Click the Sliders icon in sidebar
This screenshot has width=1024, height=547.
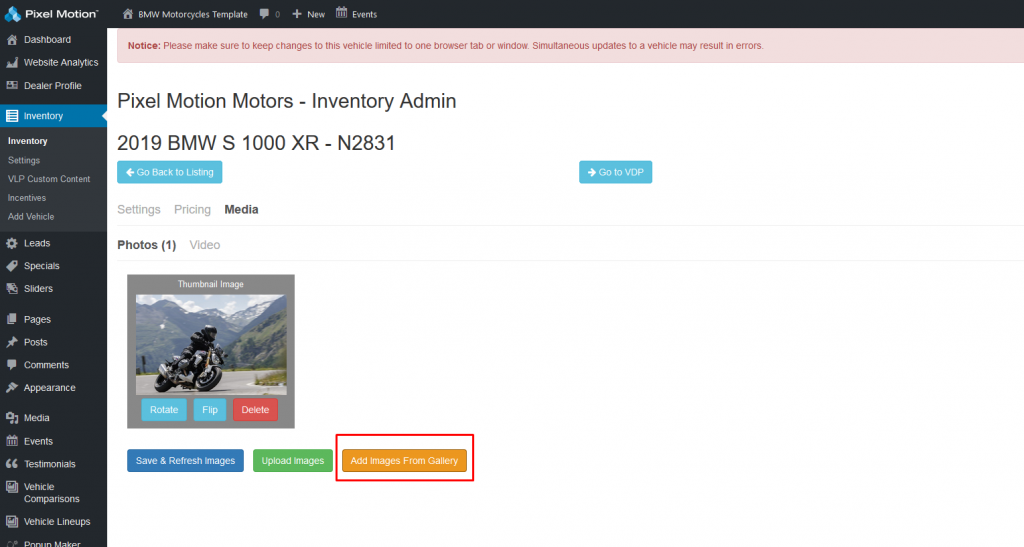[12, 289]
